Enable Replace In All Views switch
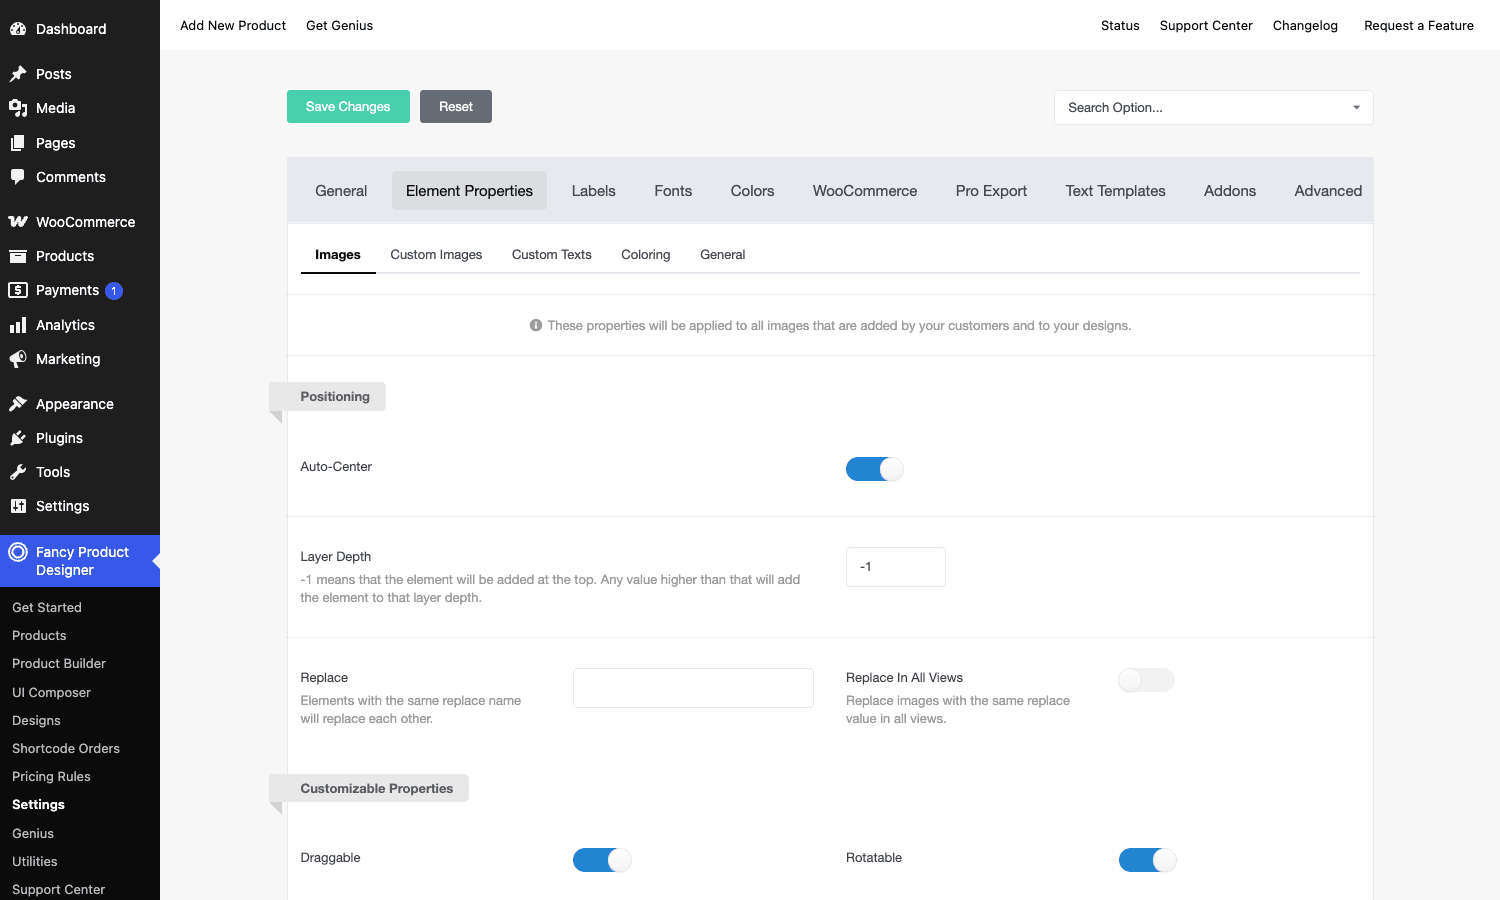Viewport: 1500px width, 900px height. 1146,680
